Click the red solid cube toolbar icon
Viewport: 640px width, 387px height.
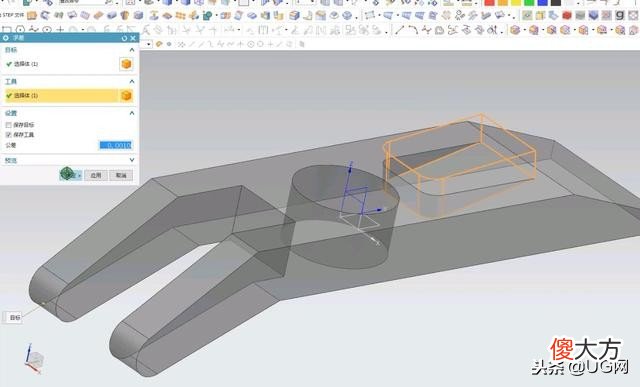[x=567, y=16]
